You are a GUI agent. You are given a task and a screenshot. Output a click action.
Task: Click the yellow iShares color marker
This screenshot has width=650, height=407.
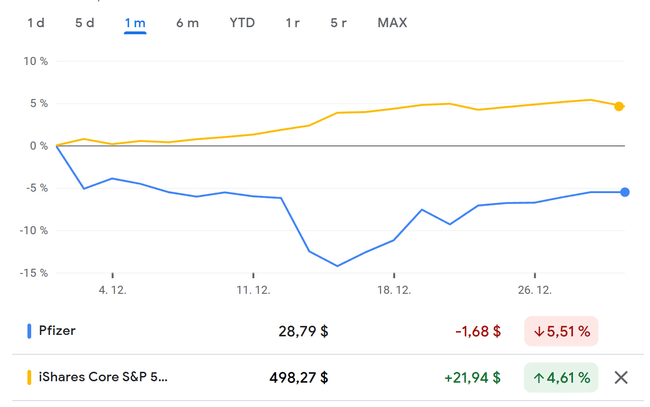click(x=26, y=377)
